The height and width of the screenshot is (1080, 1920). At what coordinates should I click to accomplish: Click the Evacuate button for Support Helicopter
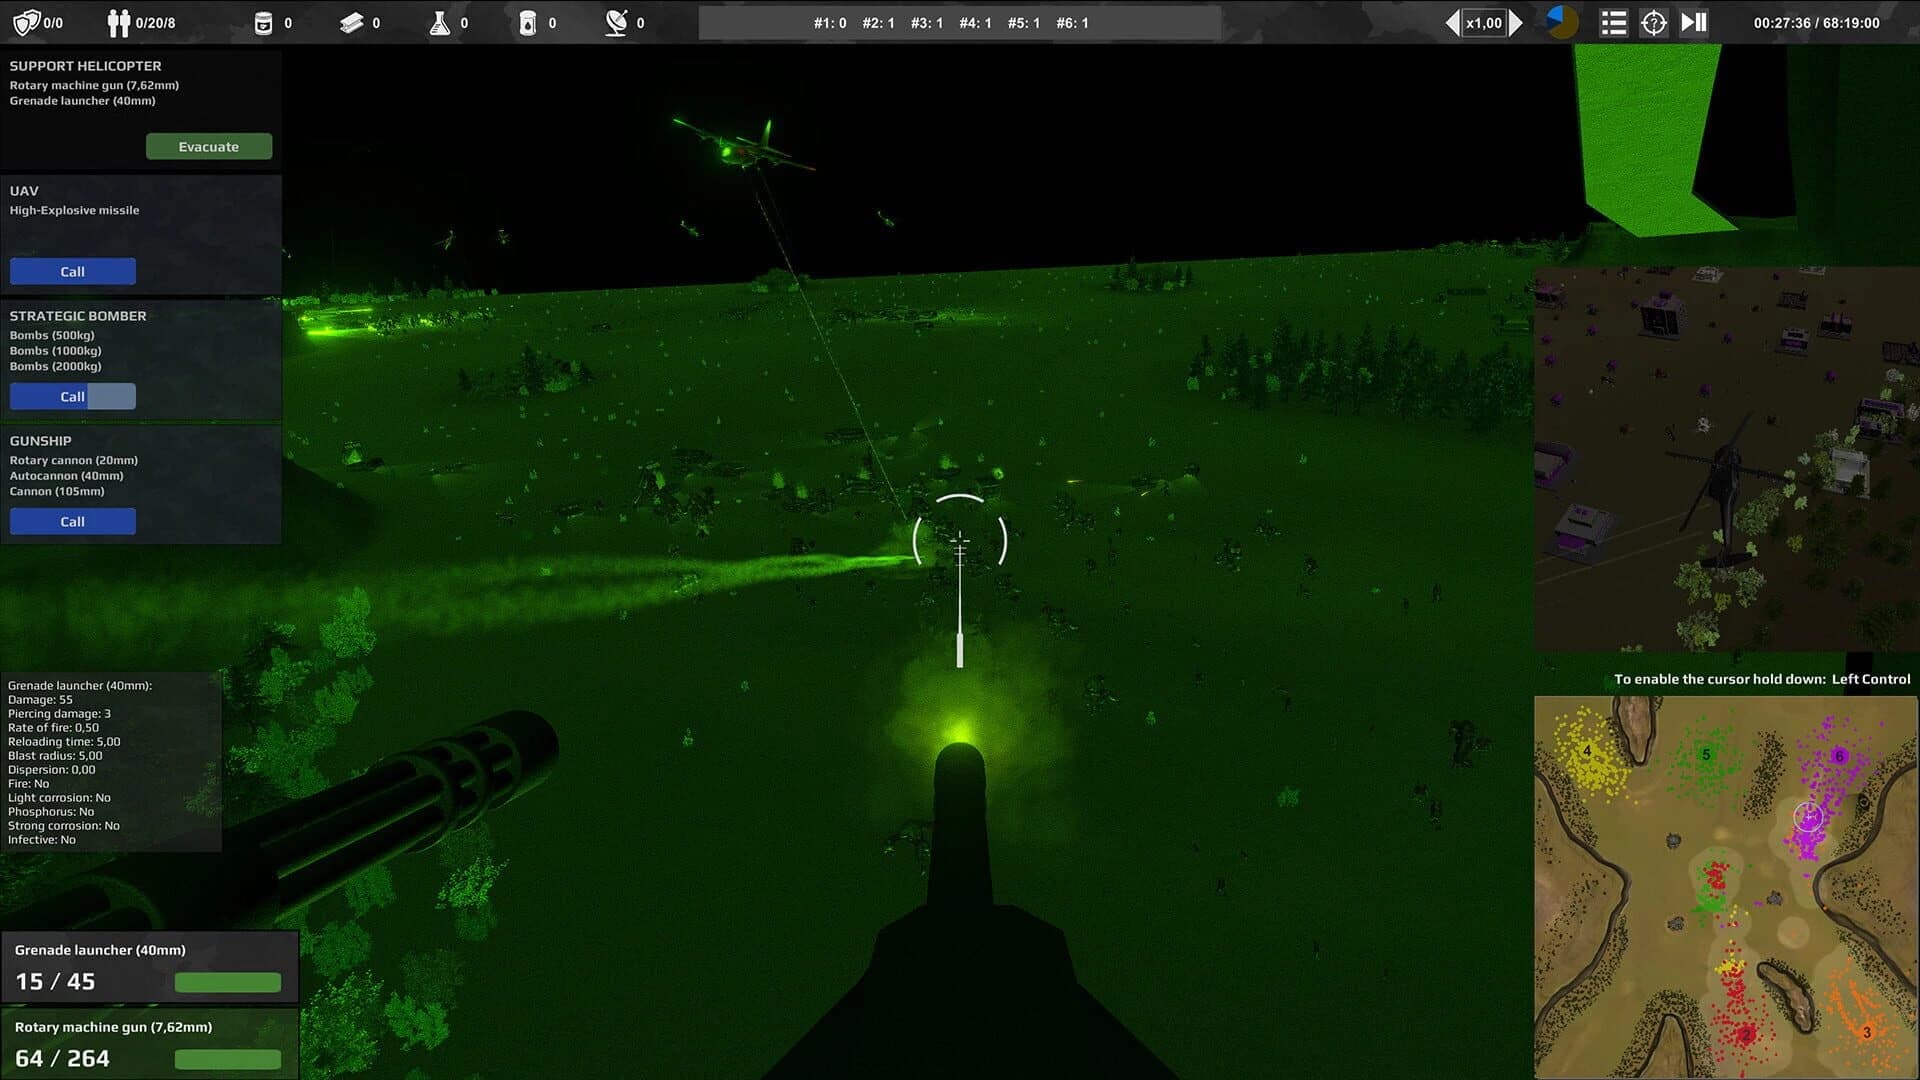click(x=209, y=146)
